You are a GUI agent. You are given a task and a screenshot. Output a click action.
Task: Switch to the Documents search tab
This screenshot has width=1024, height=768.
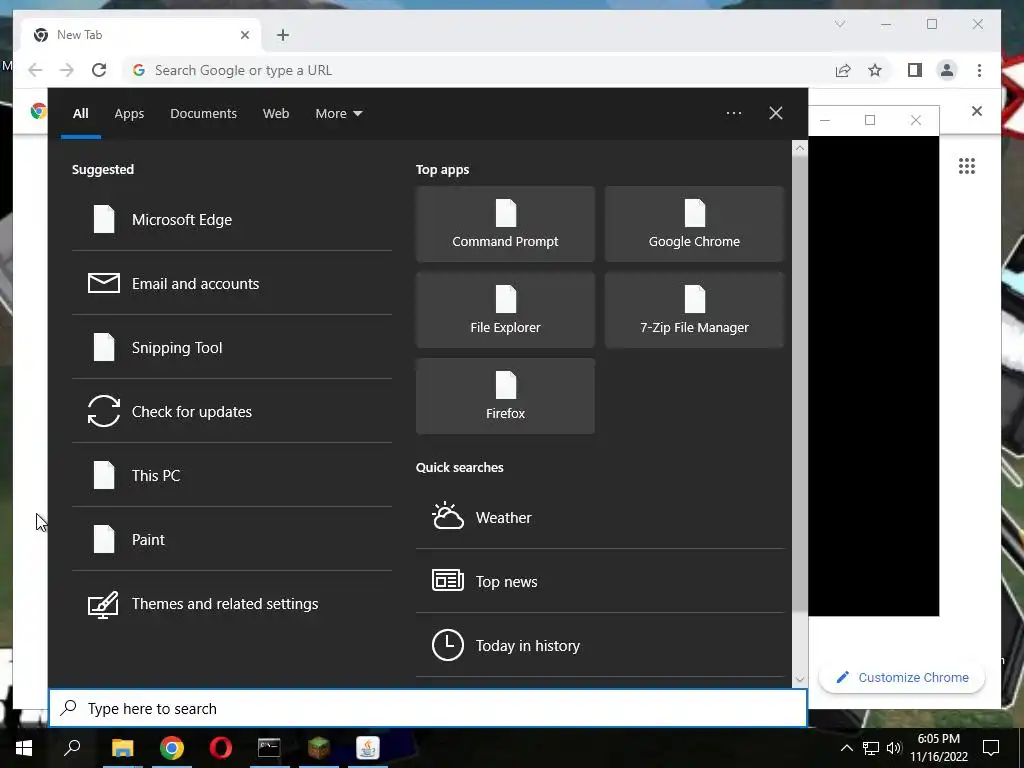pos(203,114)
